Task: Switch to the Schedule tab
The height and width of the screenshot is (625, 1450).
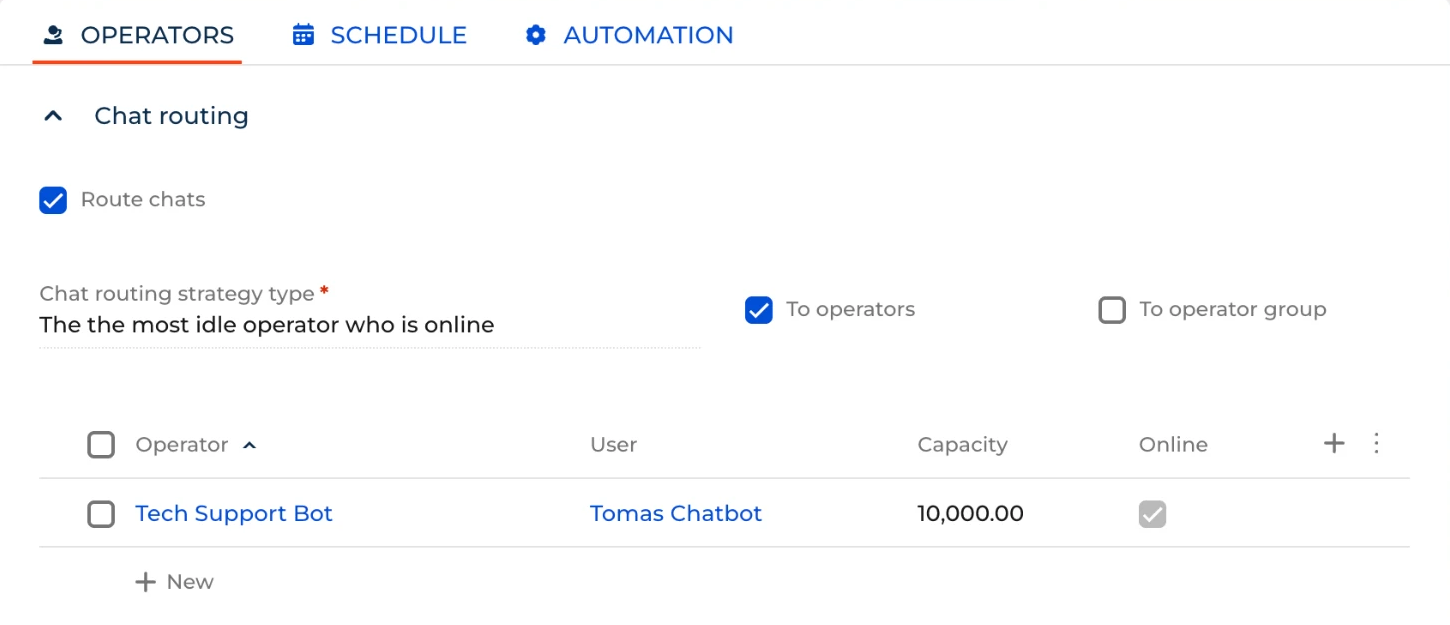Action: click(x=379, y=35)
